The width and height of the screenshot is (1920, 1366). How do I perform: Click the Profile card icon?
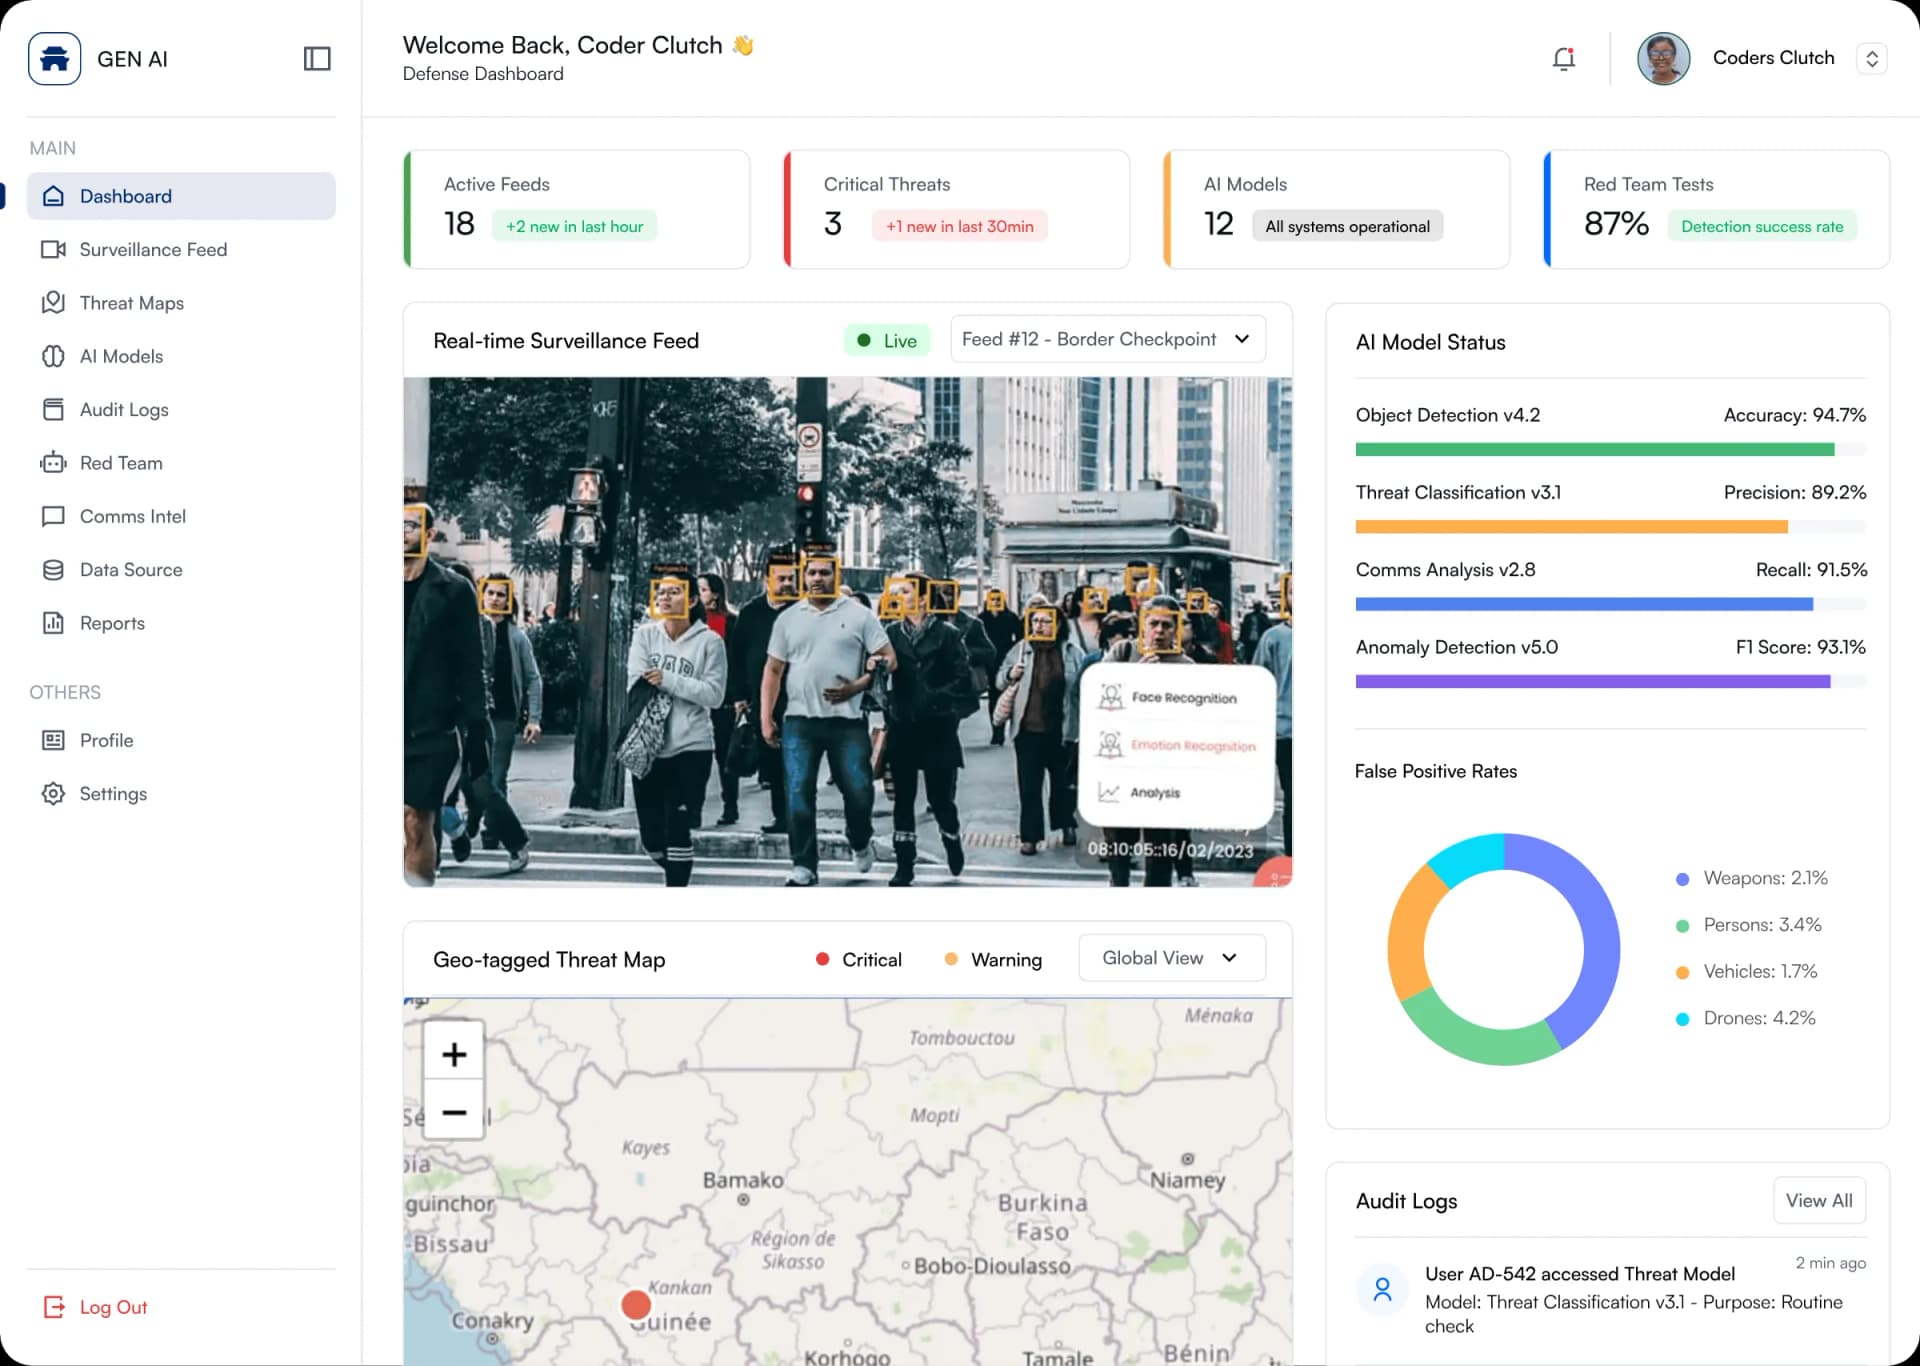point(53,740)
